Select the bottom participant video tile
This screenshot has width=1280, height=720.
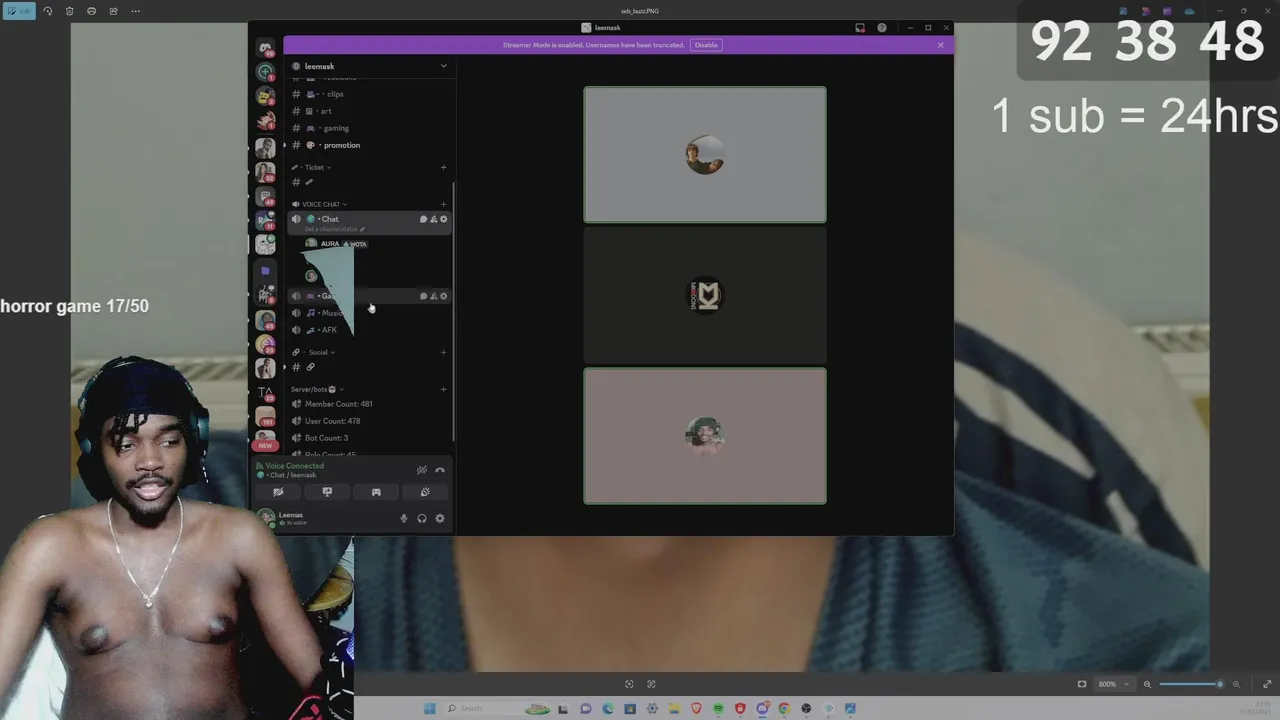click(x=705, y=436)
